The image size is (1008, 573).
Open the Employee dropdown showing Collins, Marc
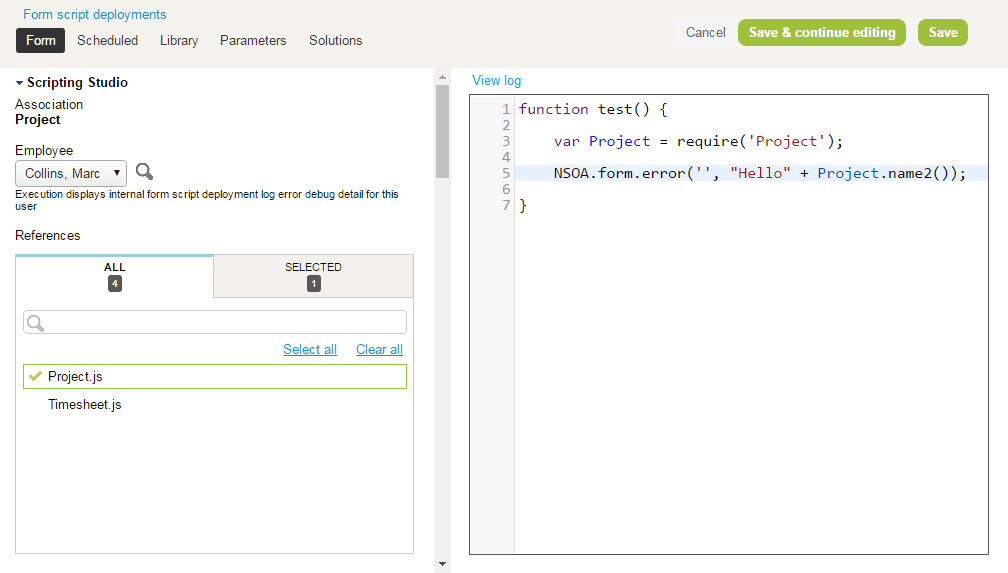[71, 174]
